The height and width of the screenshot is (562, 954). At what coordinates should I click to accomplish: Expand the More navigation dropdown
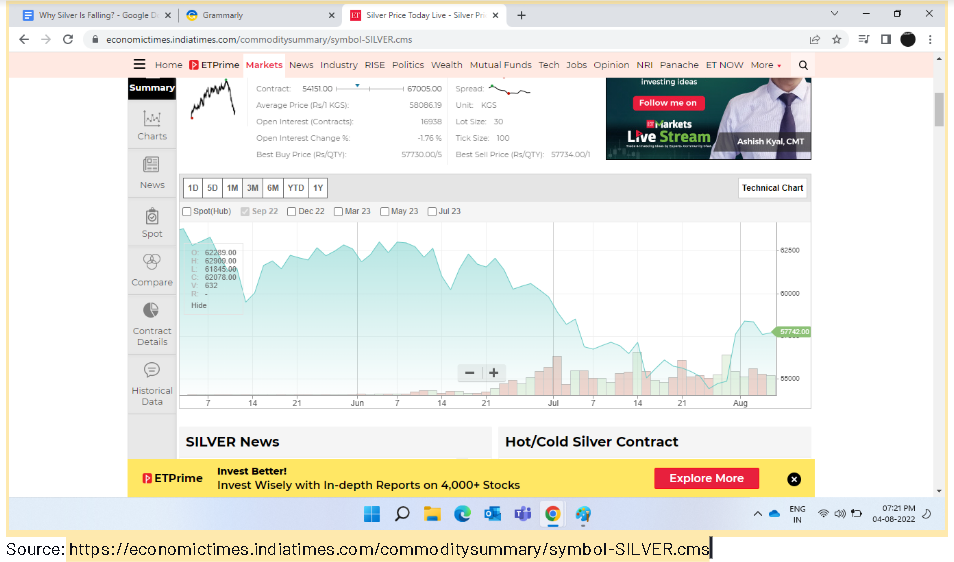[x=765, y=65]
